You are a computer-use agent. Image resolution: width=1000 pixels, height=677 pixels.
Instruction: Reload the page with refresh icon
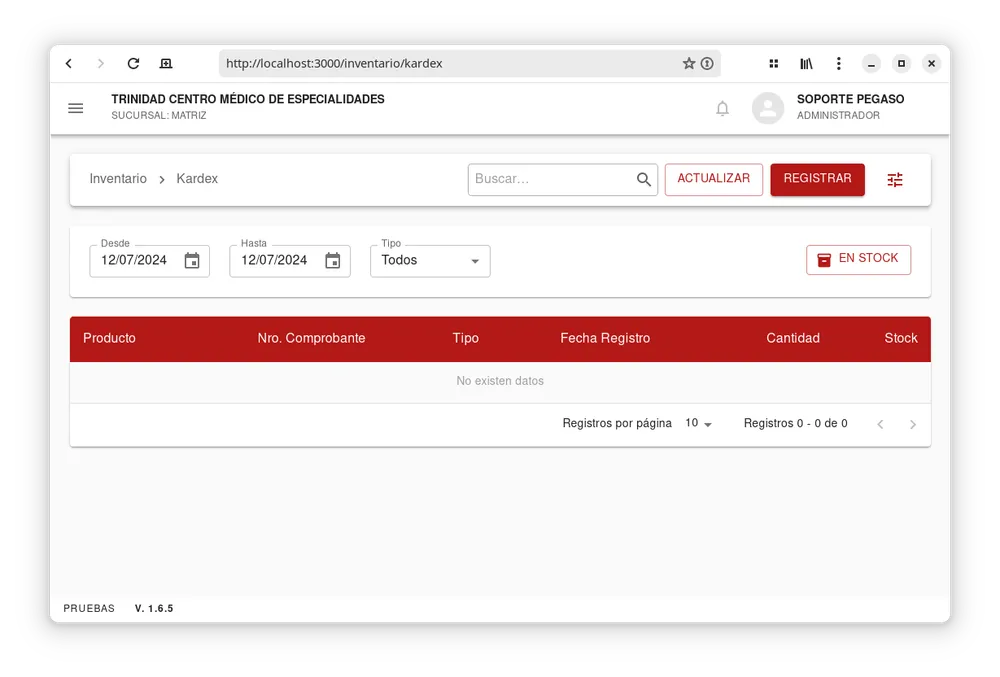pos(133,63)
